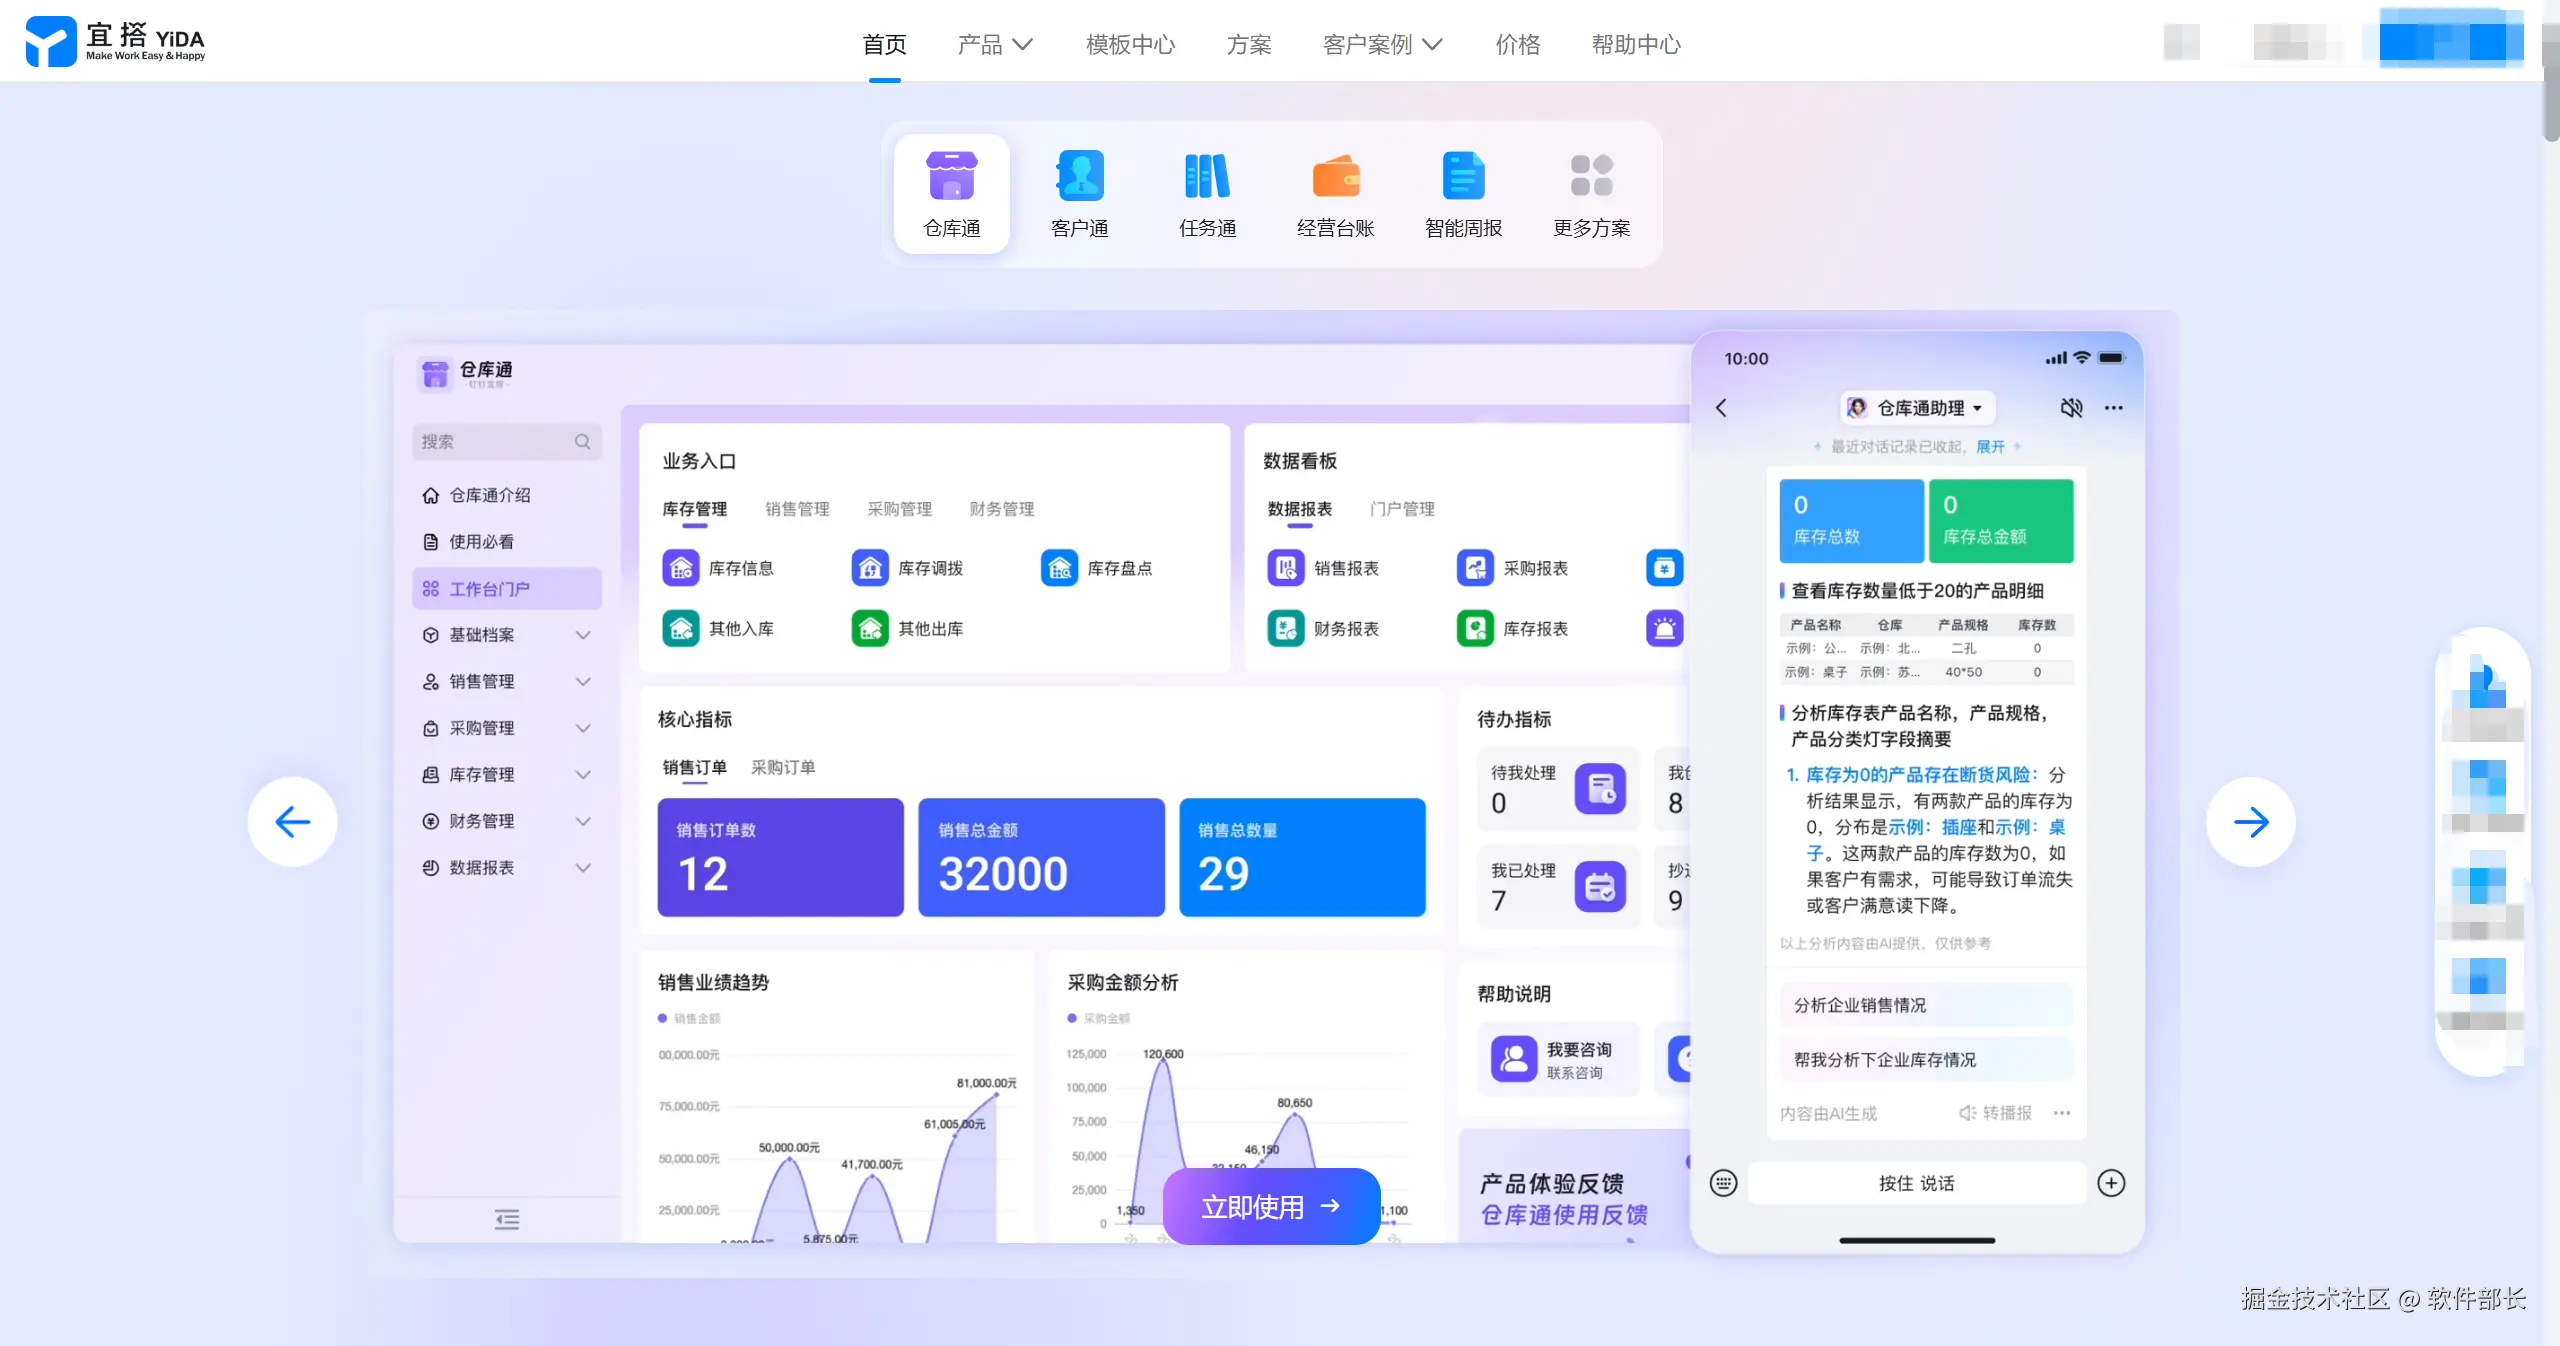
Task: Select the 仓库通 solution icon
Action: (951, 177)
